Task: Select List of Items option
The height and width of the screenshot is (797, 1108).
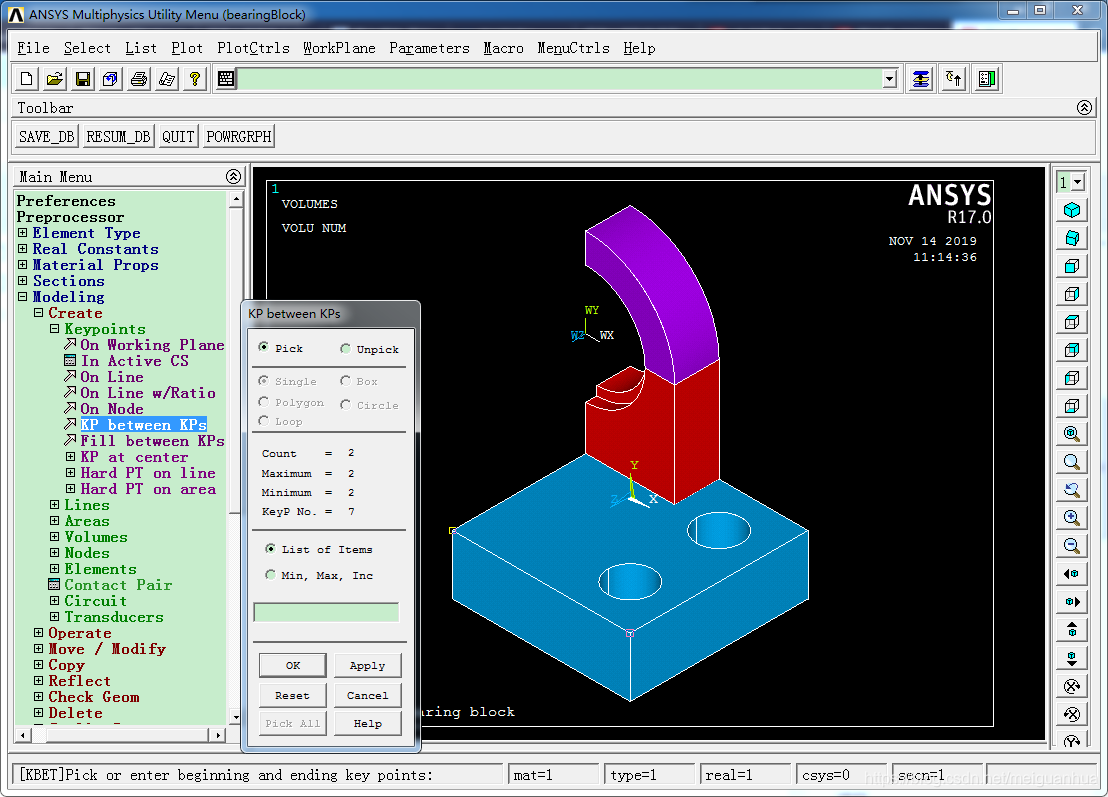Action: (x=270, y=548)
